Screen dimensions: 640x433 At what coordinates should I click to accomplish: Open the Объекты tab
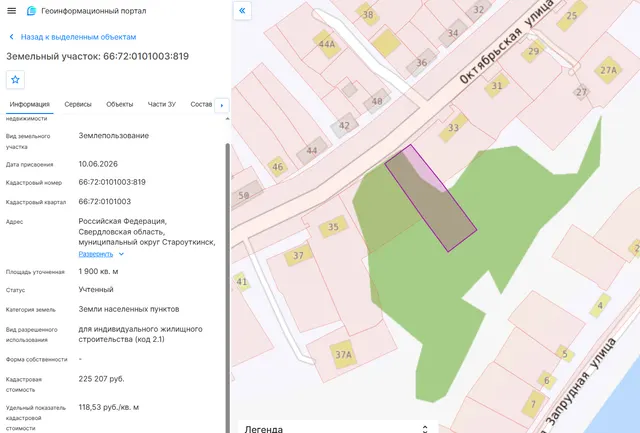[x=120, y=104]
